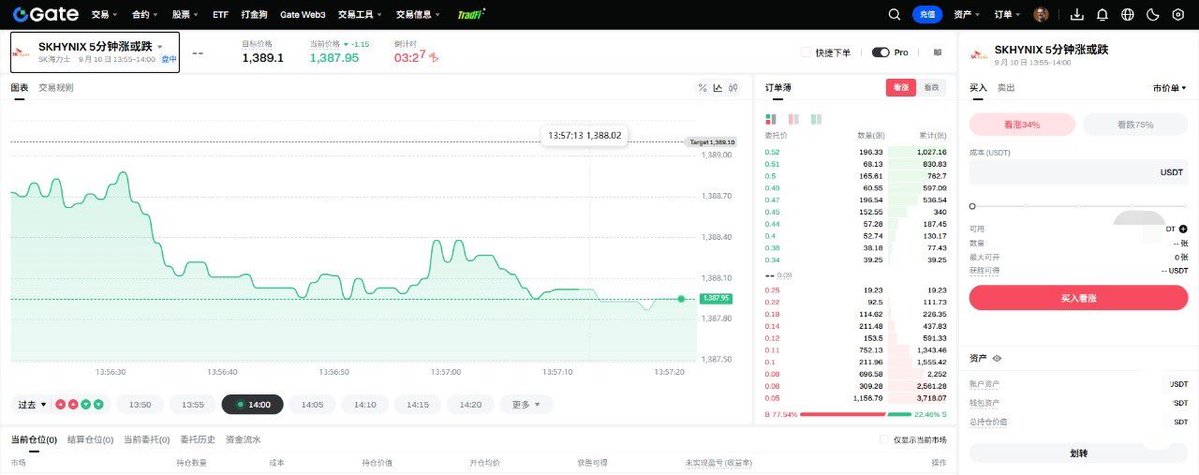Click the globe language icon
Image resolution: width=1199 pixels, height=475 pixels.
pyautogui.click(x=1127, y=14)
